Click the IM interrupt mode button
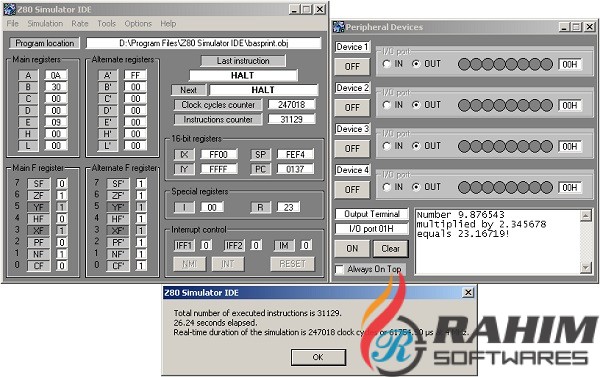 (x=284, y=245)
